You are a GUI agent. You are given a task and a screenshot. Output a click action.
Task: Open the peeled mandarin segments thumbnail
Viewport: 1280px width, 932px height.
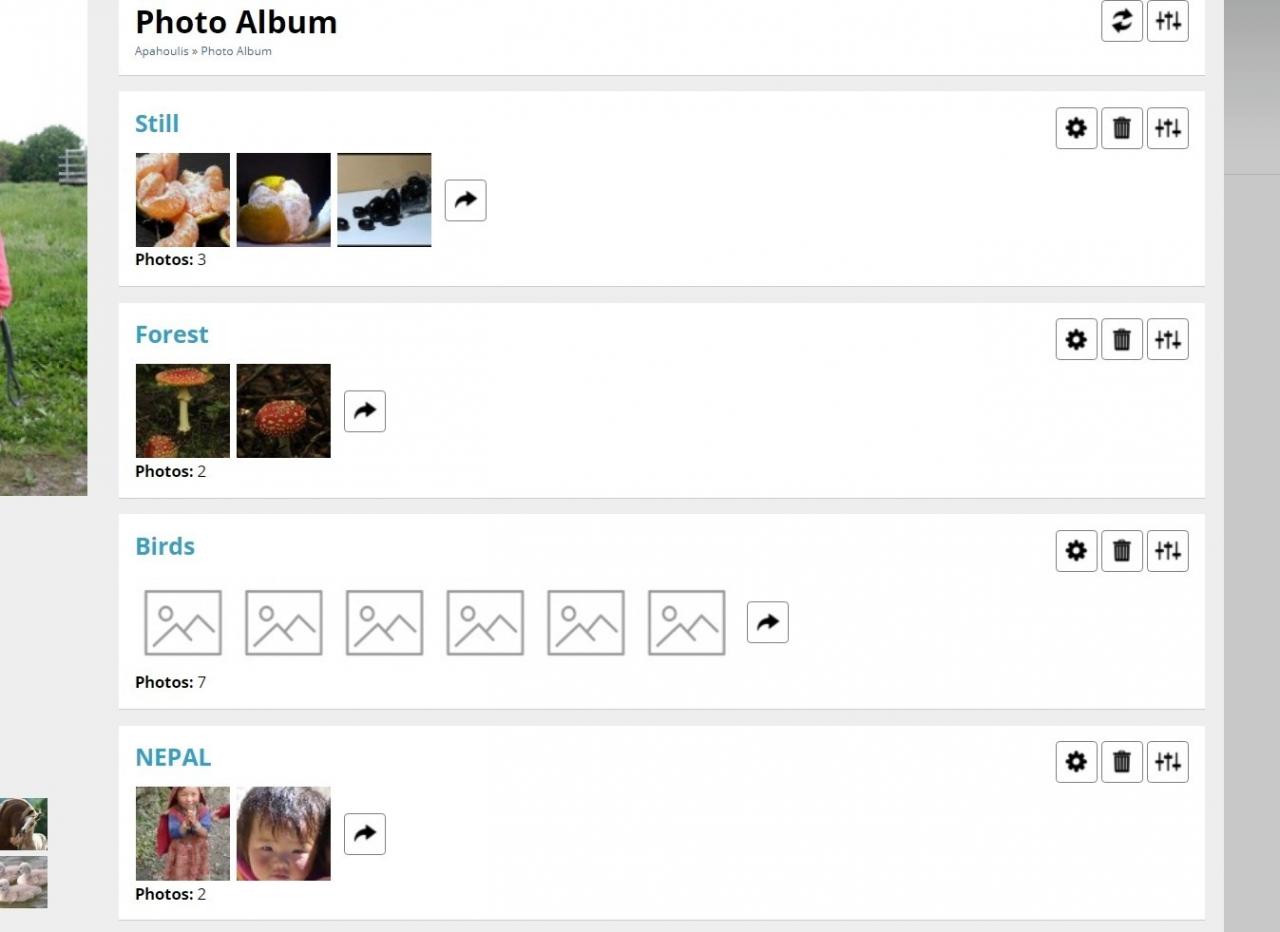183,199
